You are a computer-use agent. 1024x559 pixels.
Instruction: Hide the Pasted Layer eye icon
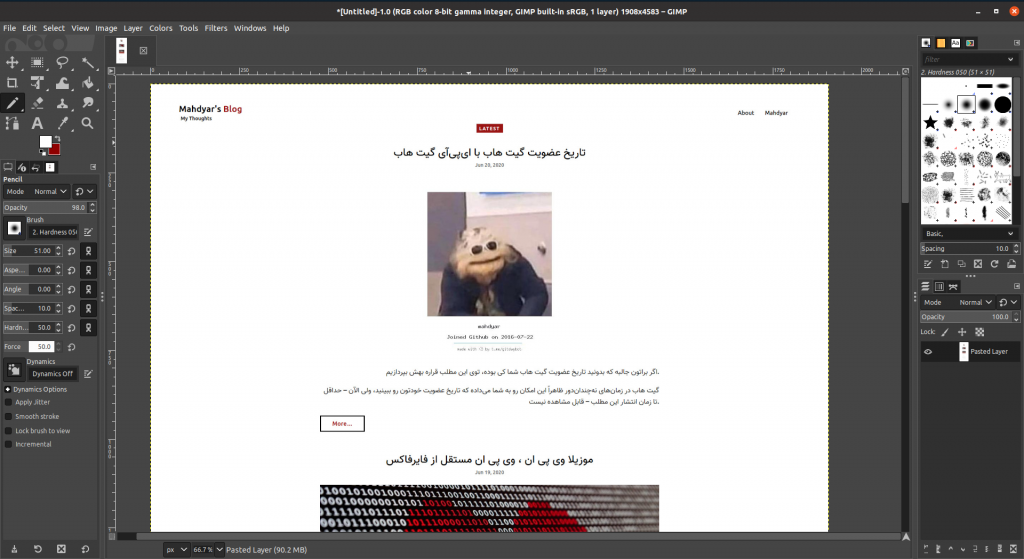[x=928, y=352]
